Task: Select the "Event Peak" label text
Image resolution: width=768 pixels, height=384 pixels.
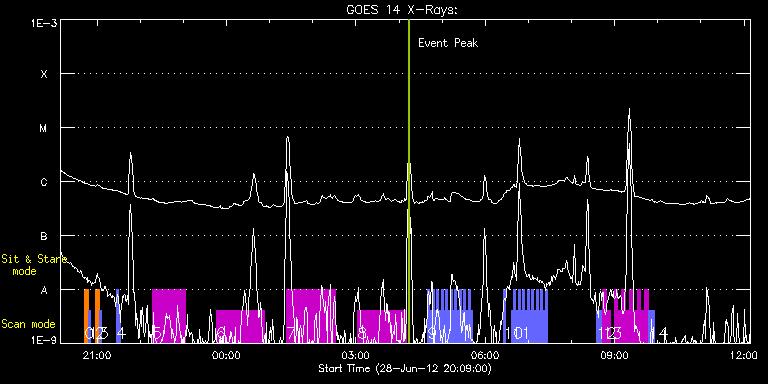Action: click(x=448, y=43)
